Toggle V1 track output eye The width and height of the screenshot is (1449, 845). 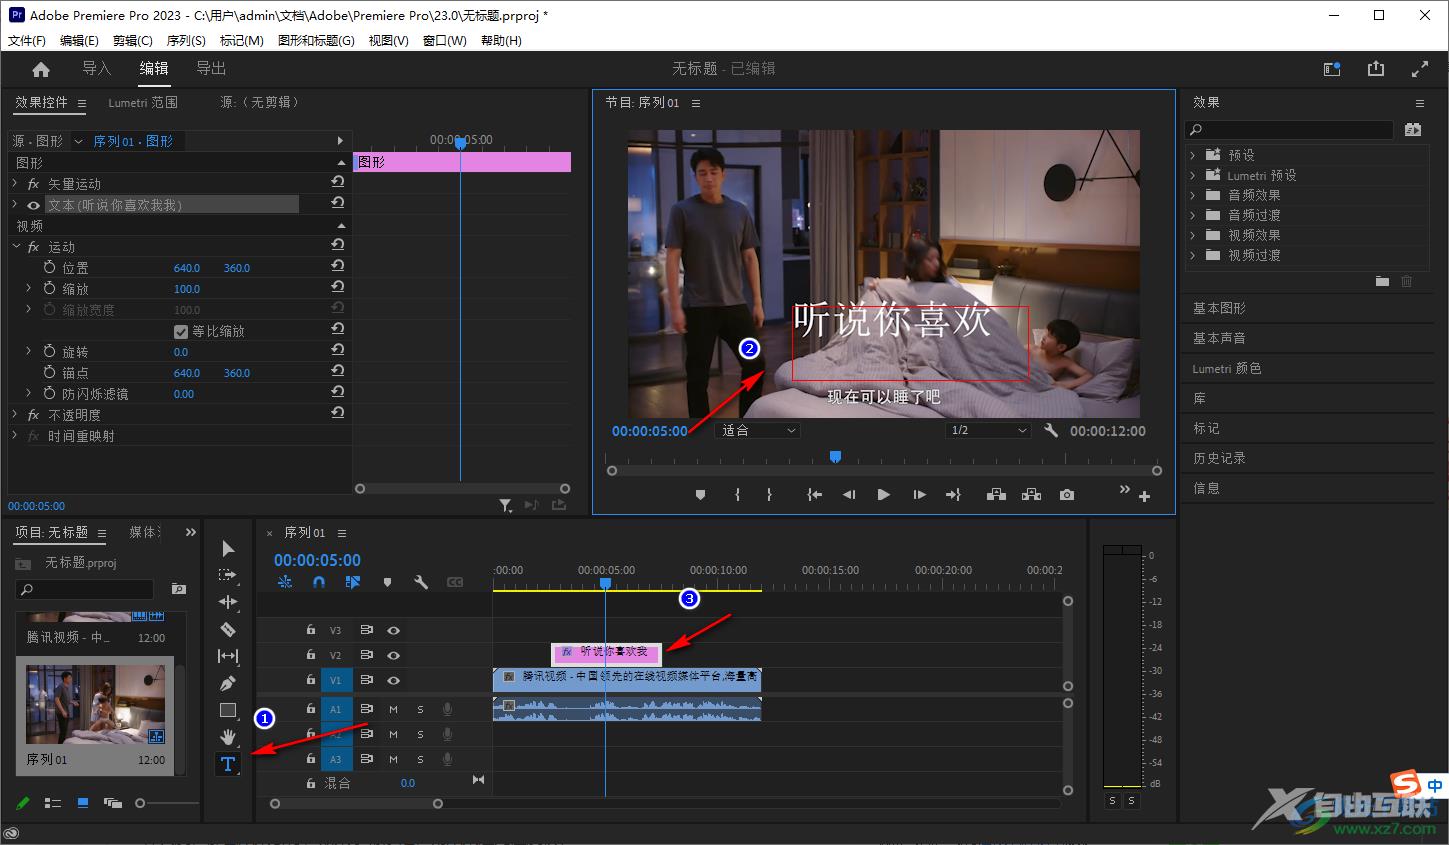tap(393, 680)
